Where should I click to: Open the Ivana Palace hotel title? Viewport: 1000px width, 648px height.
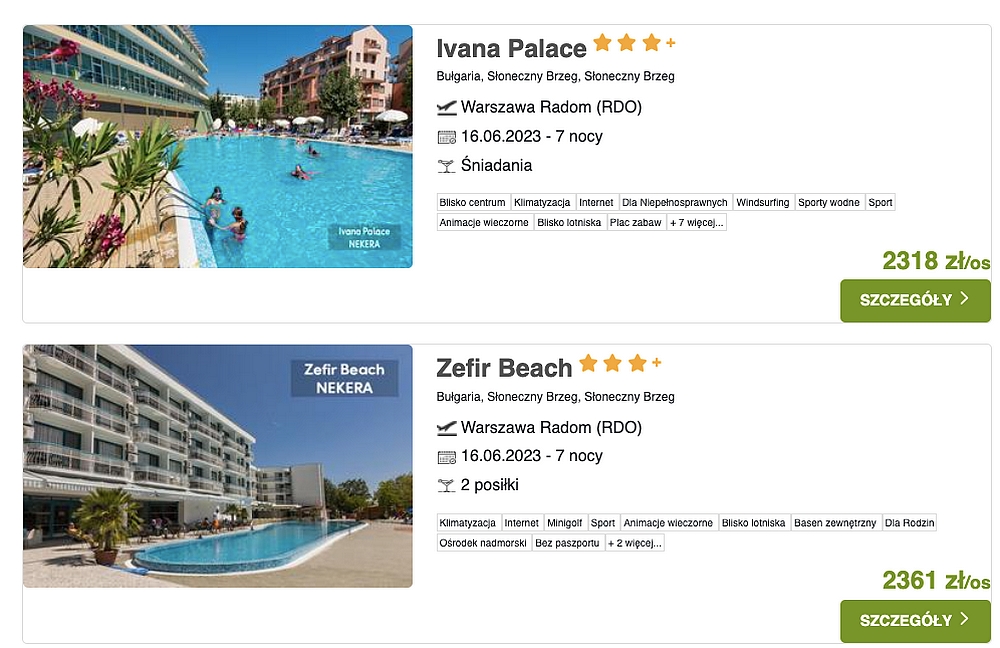click(x=511, y=48)
